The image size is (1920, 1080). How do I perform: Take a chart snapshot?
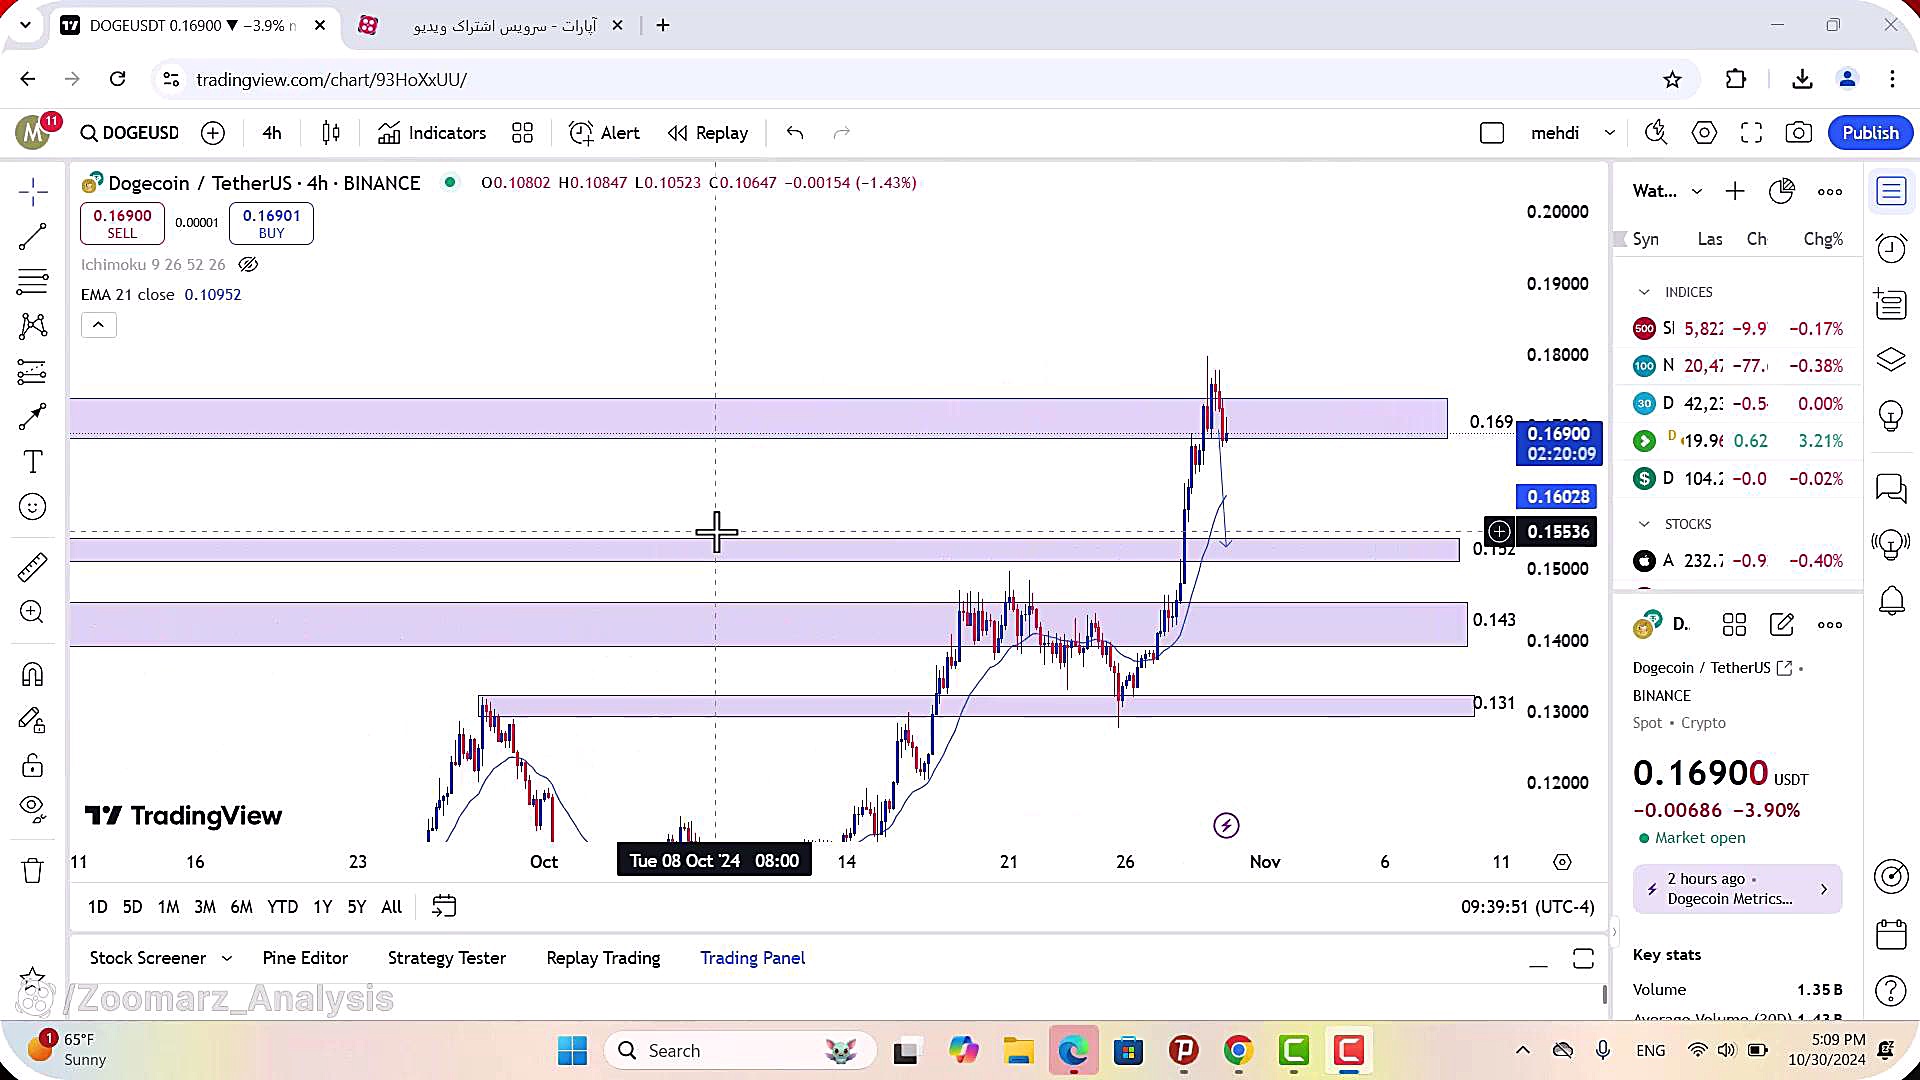point(1799,133)
